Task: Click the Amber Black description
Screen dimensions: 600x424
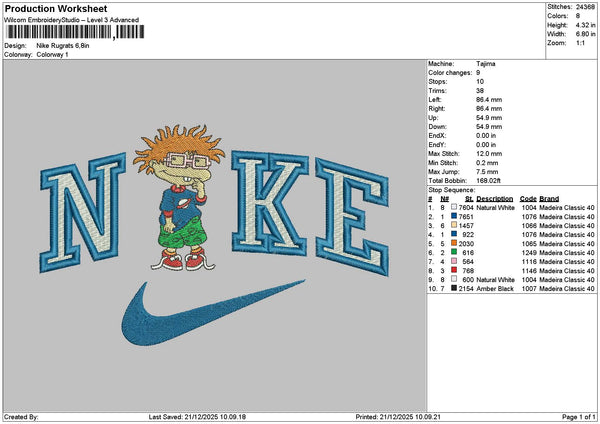Action: (x=495, y=289)
